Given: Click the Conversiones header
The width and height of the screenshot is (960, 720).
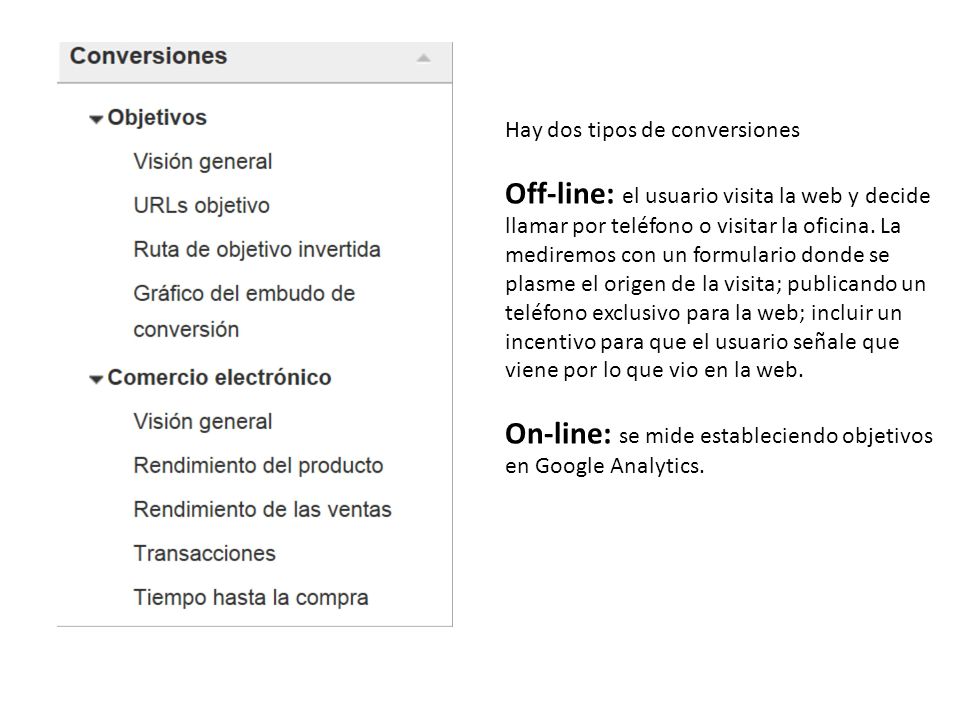Looking at the screenshot, I should (148, 56).
